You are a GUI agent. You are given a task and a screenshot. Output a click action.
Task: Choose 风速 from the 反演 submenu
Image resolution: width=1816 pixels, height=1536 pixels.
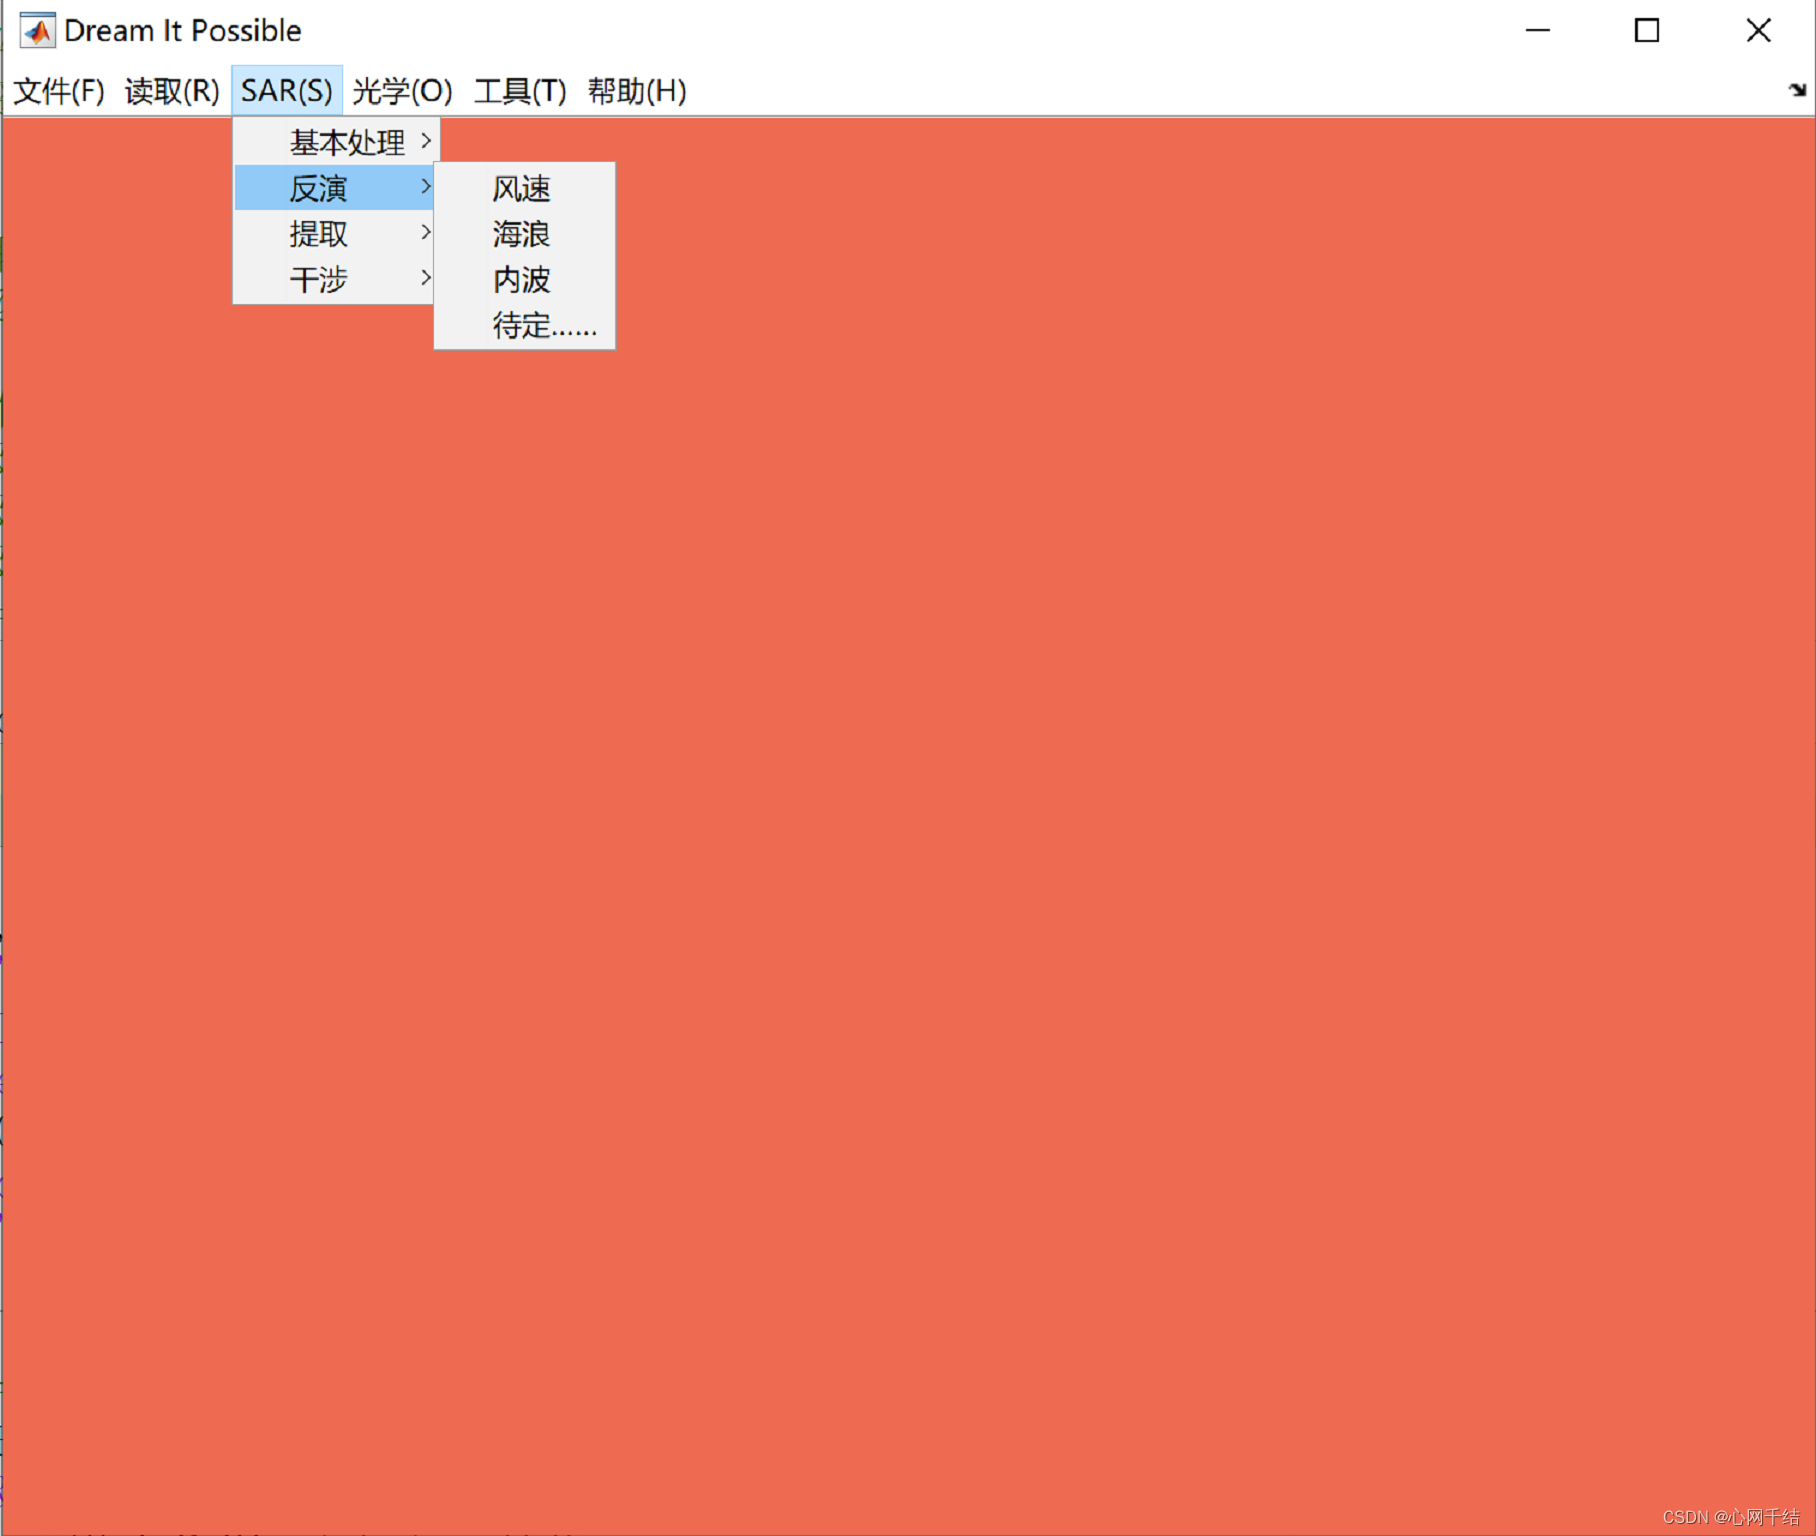tap(525, 189)
